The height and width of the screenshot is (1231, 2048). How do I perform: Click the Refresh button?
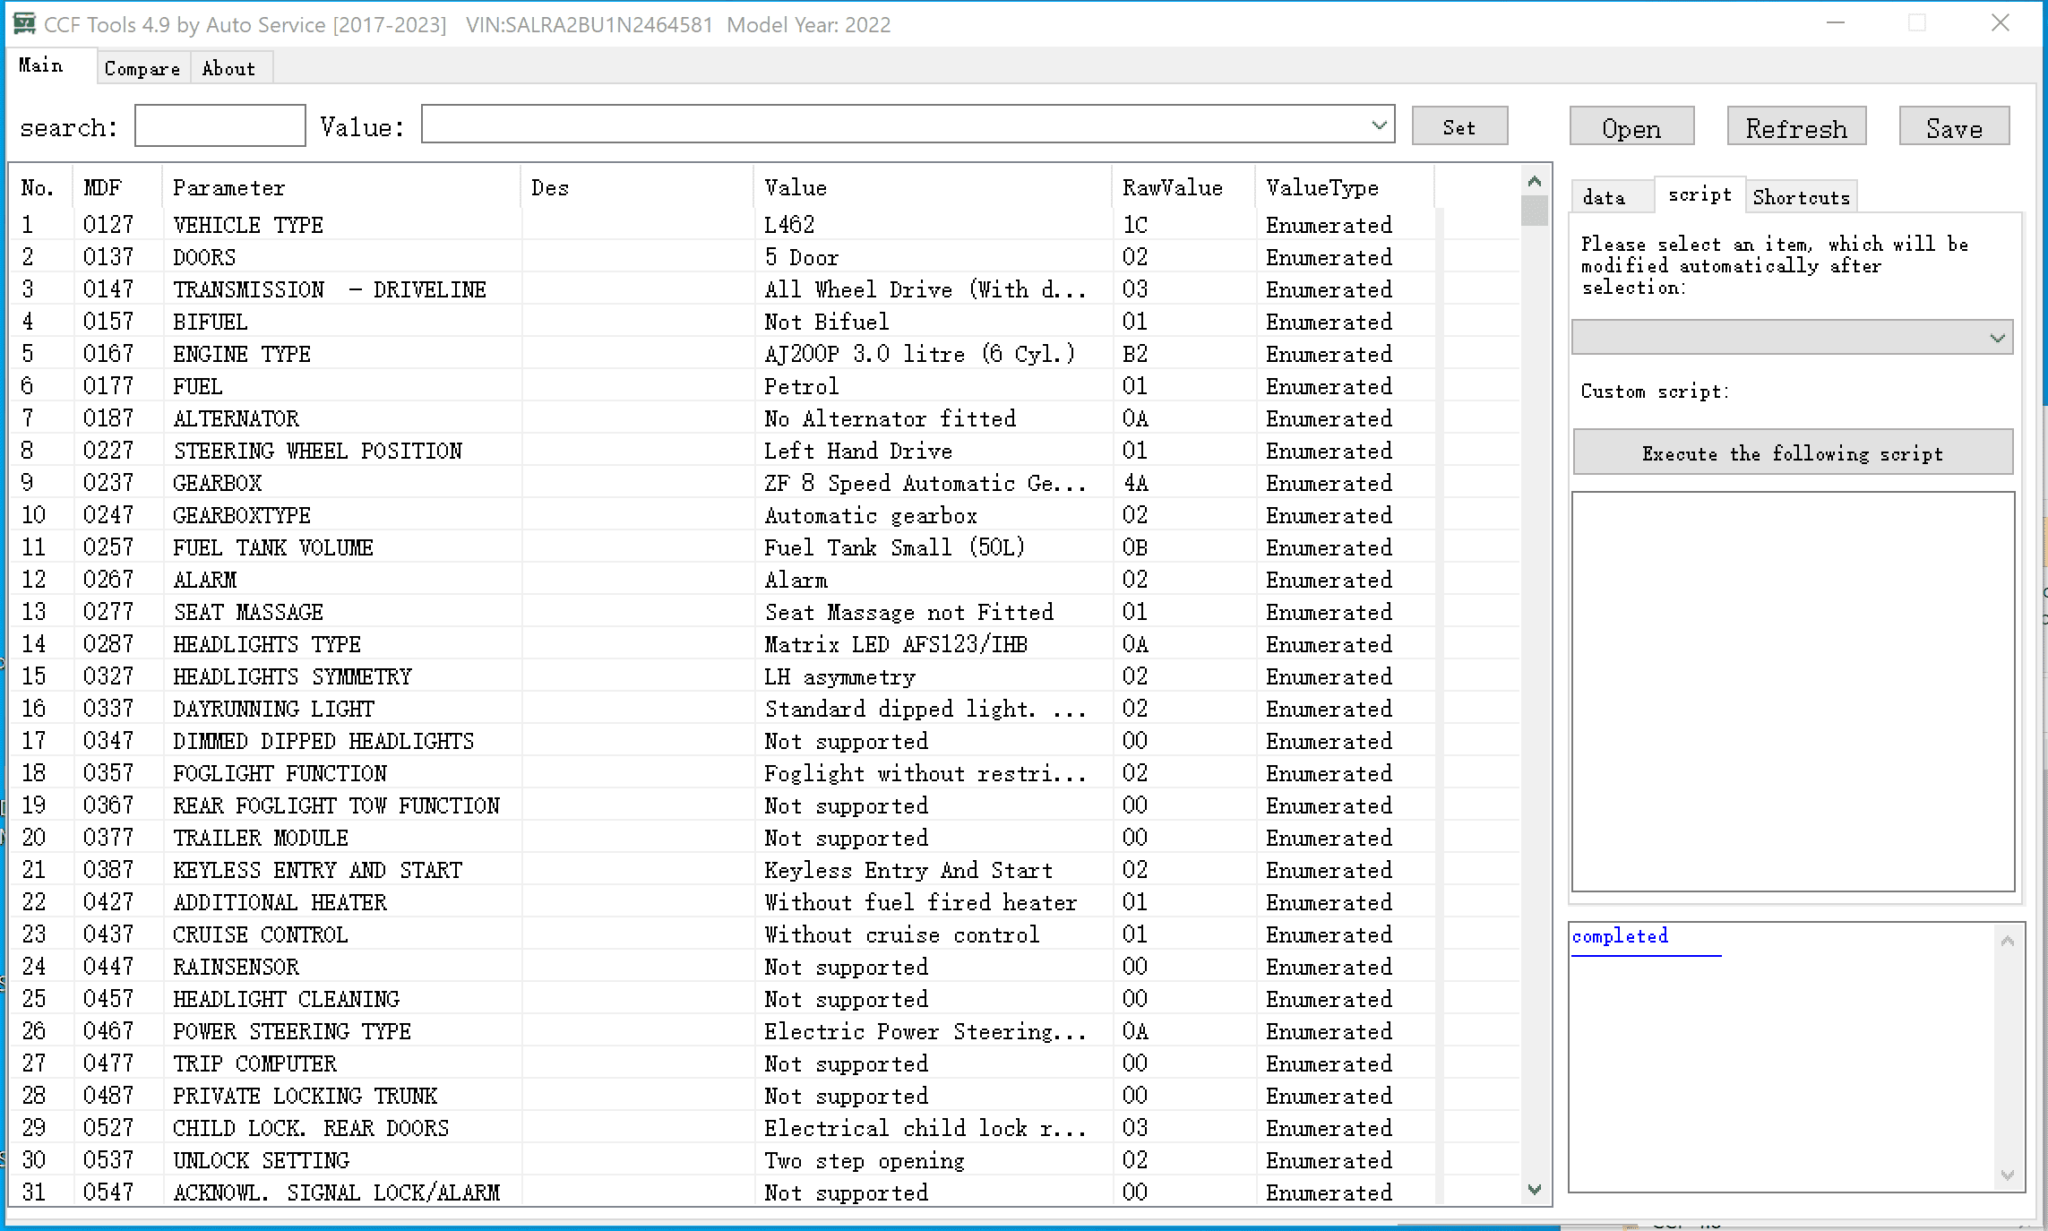pos(1795,126)
